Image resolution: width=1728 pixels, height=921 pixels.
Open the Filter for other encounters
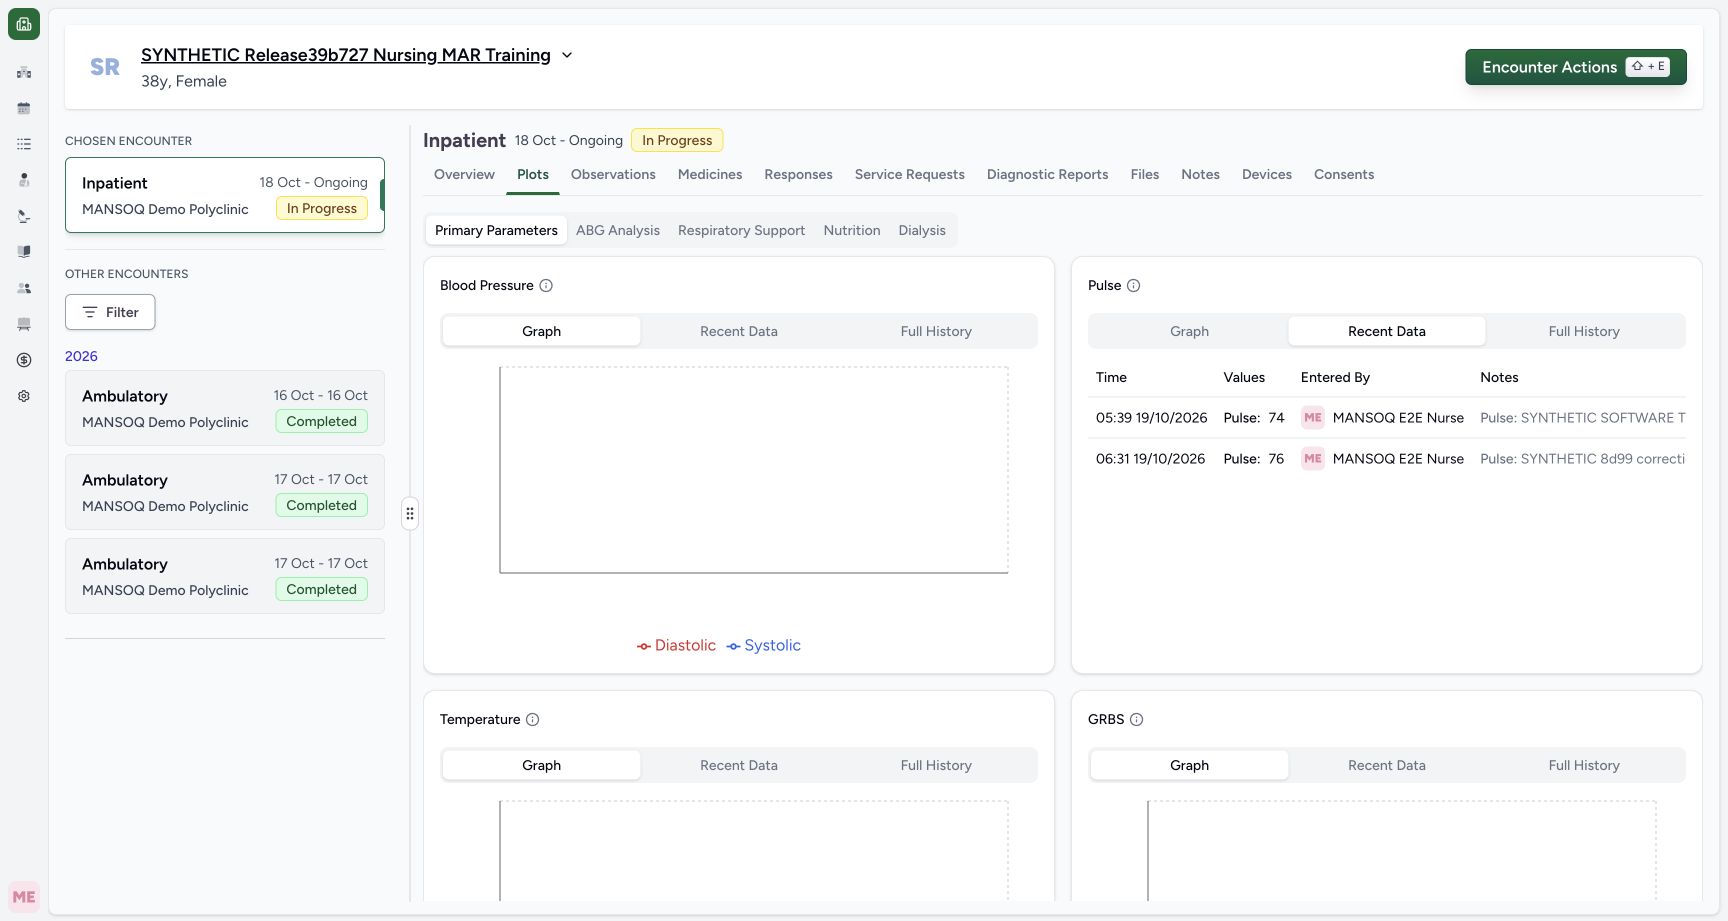[110, 312]
